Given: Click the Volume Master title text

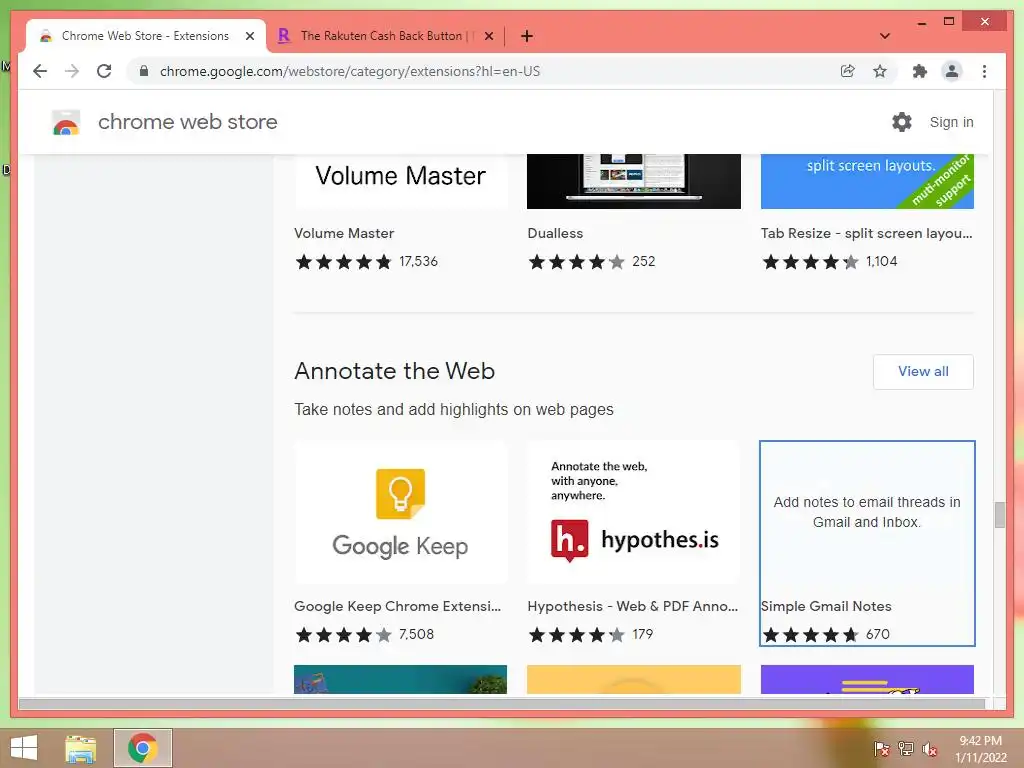Looking at the screenshot, I should point(344,233).
